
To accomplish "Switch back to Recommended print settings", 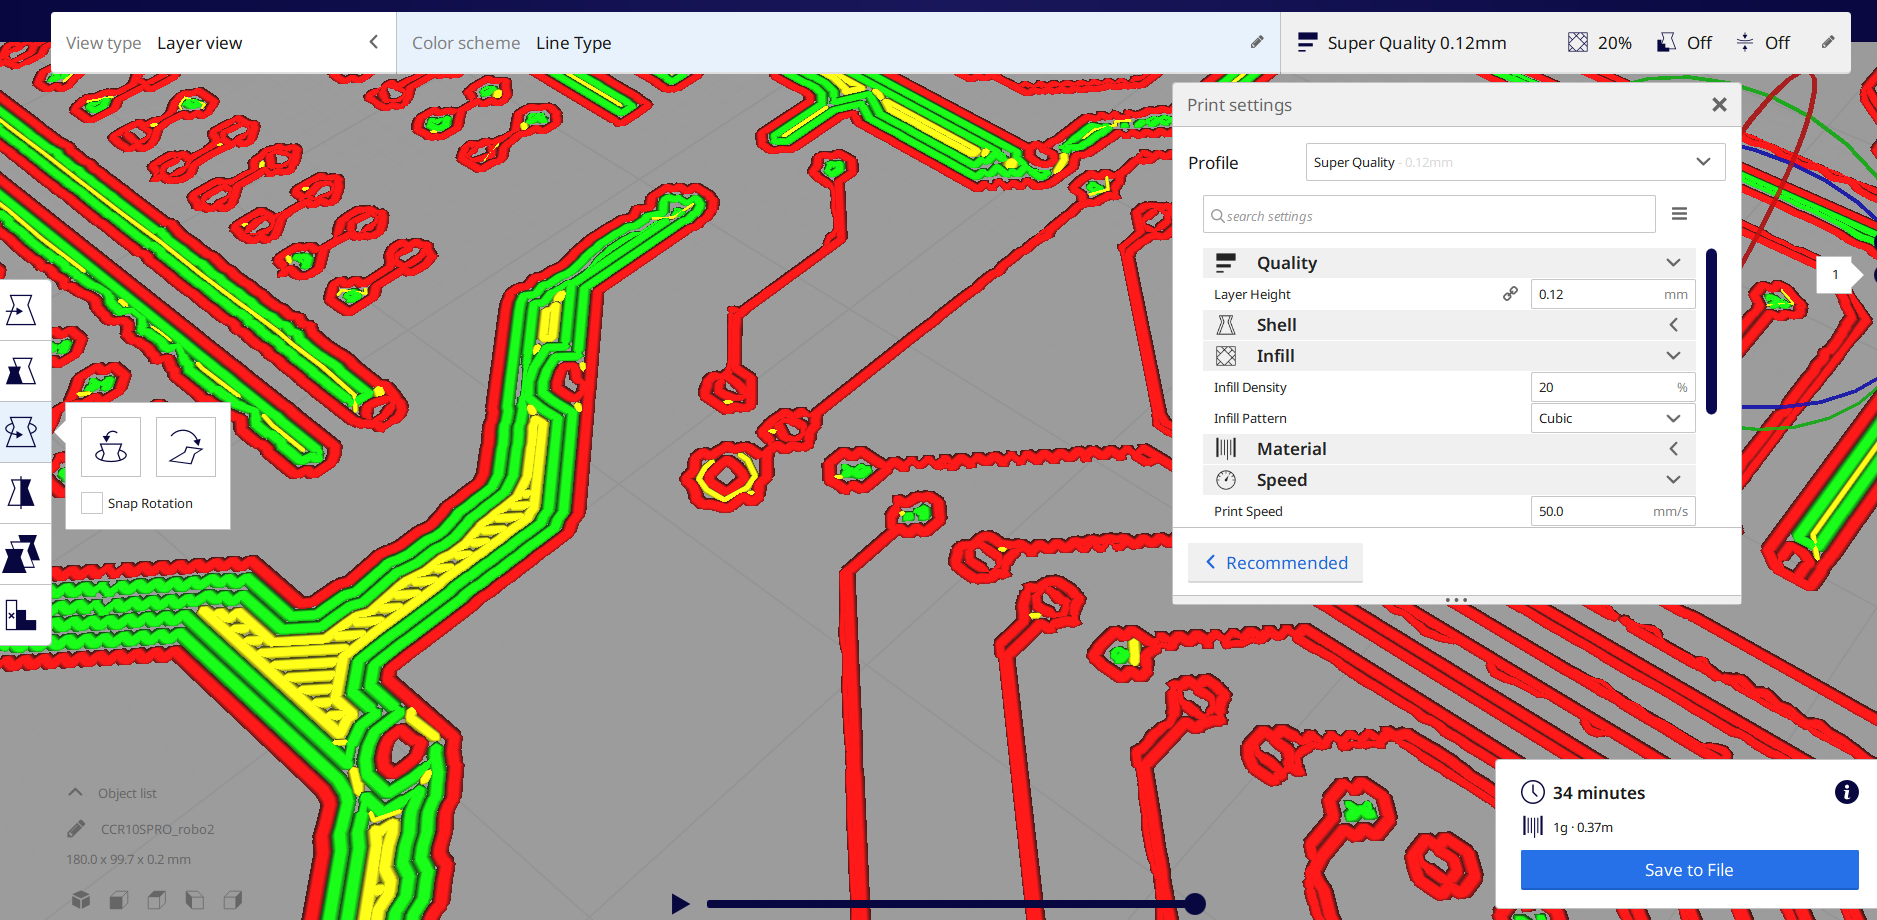I will (x=1275, y=563).
